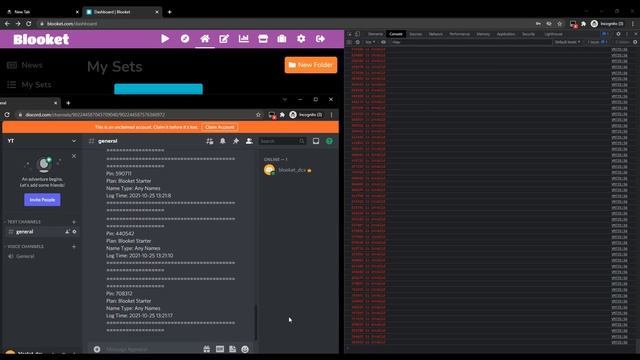Expand the YT server dropdown
The width and height of the screenshot is (640, 360).
[x=73, y=141]
